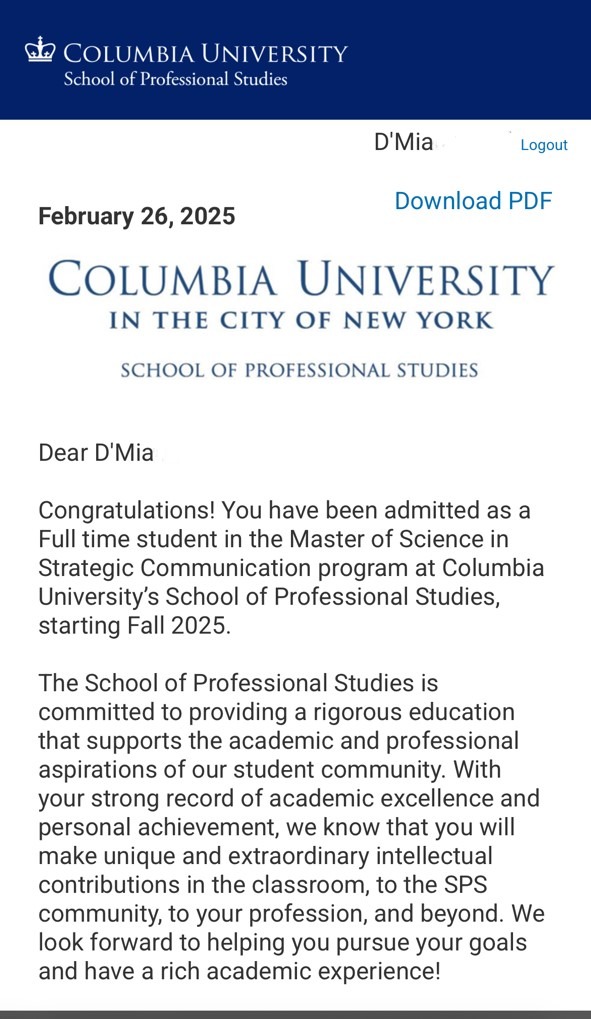
Task: Click the D'Mia username beside Logout
Action: click(x=403, y=142)
